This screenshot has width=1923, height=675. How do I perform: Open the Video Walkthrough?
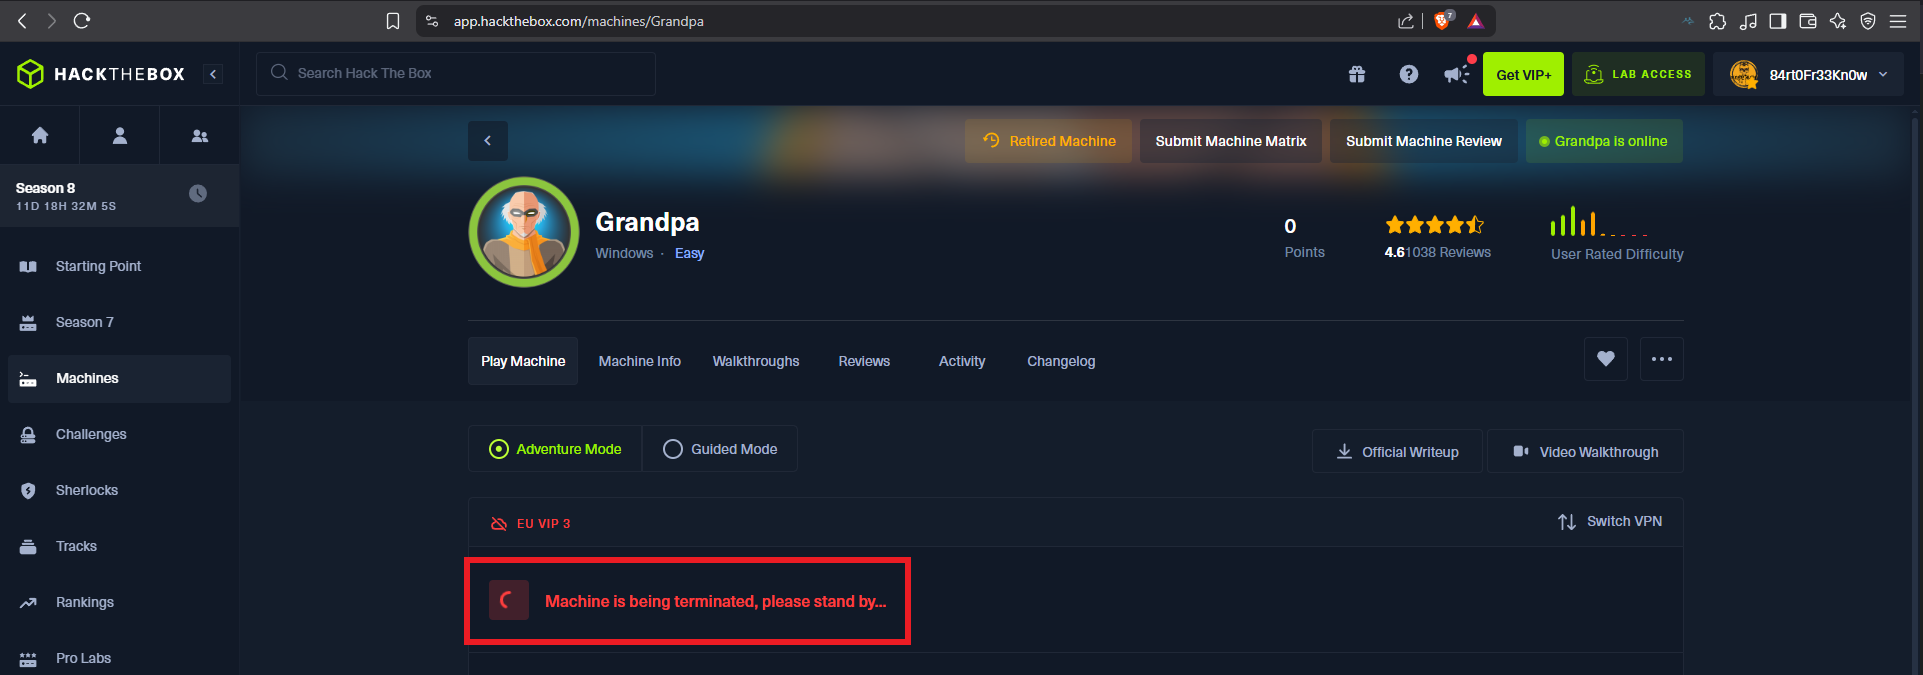pyautogui.click(x=1585, y=452)
